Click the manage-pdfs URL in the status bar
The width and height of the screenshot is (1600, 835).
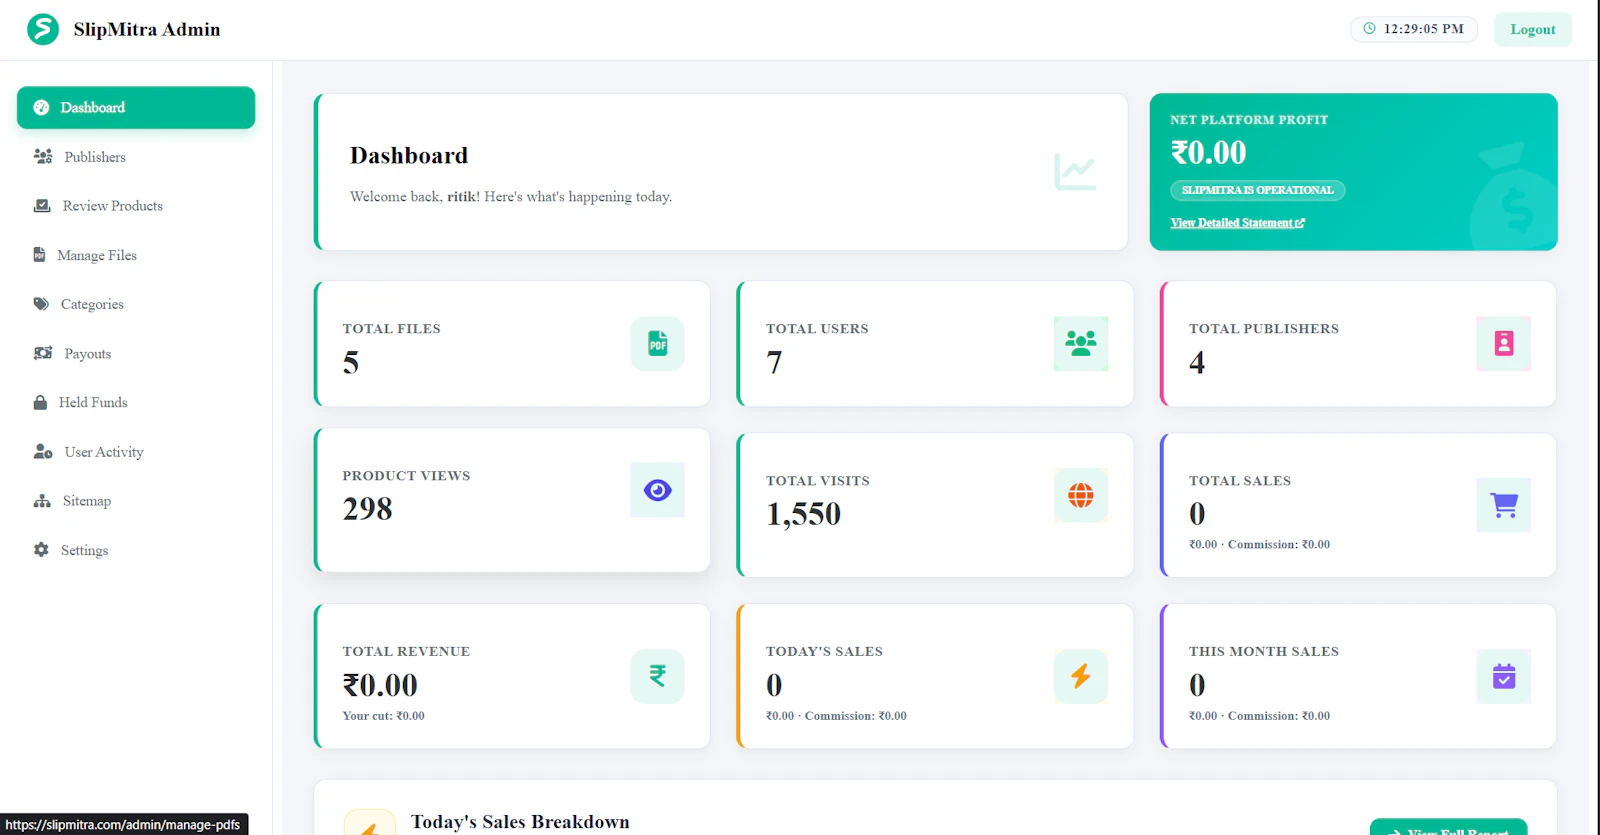point(123,825)
